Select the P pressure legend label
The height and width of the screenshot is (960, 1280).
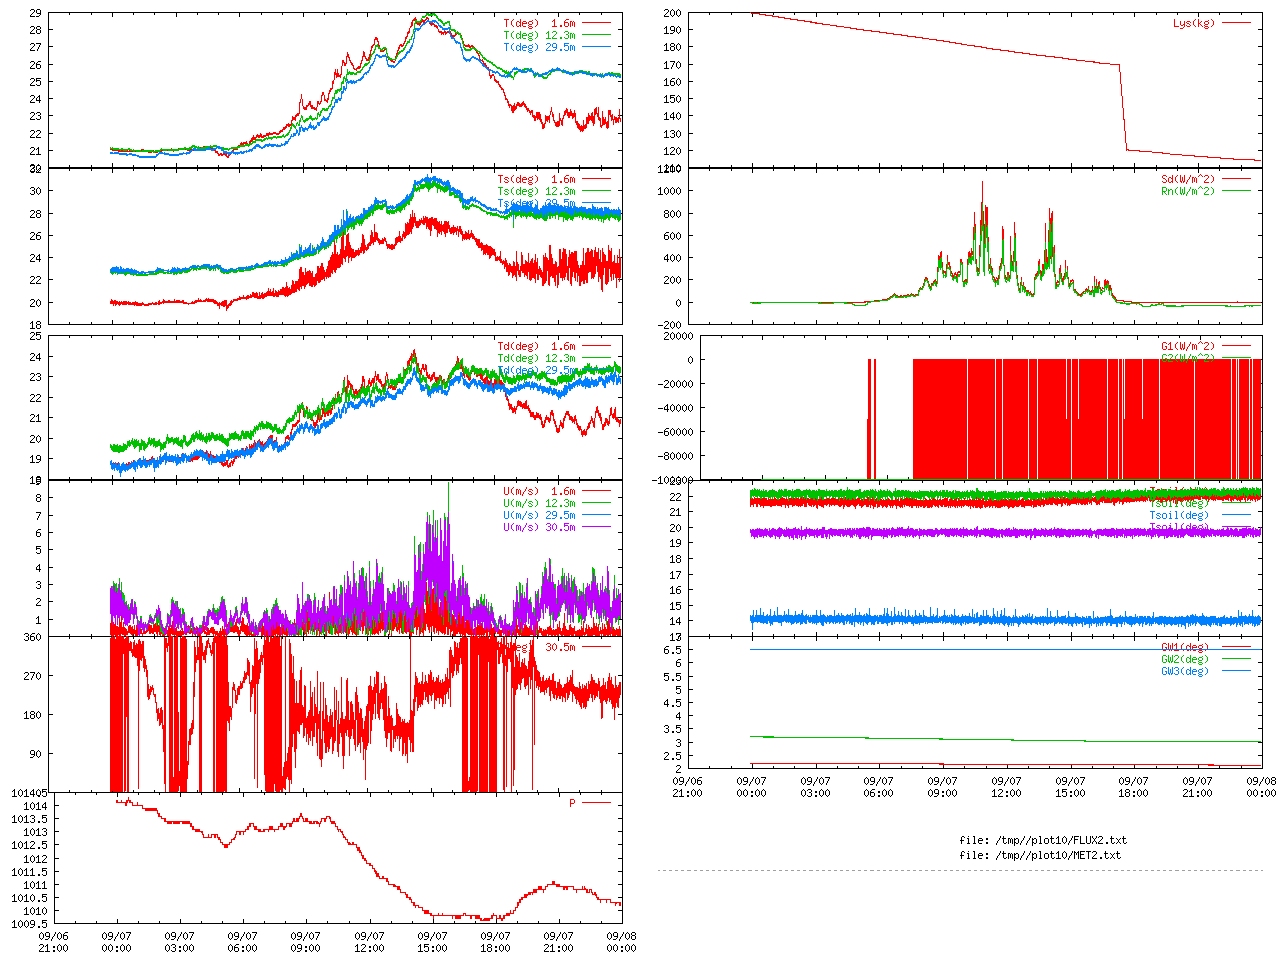(573, 803)
